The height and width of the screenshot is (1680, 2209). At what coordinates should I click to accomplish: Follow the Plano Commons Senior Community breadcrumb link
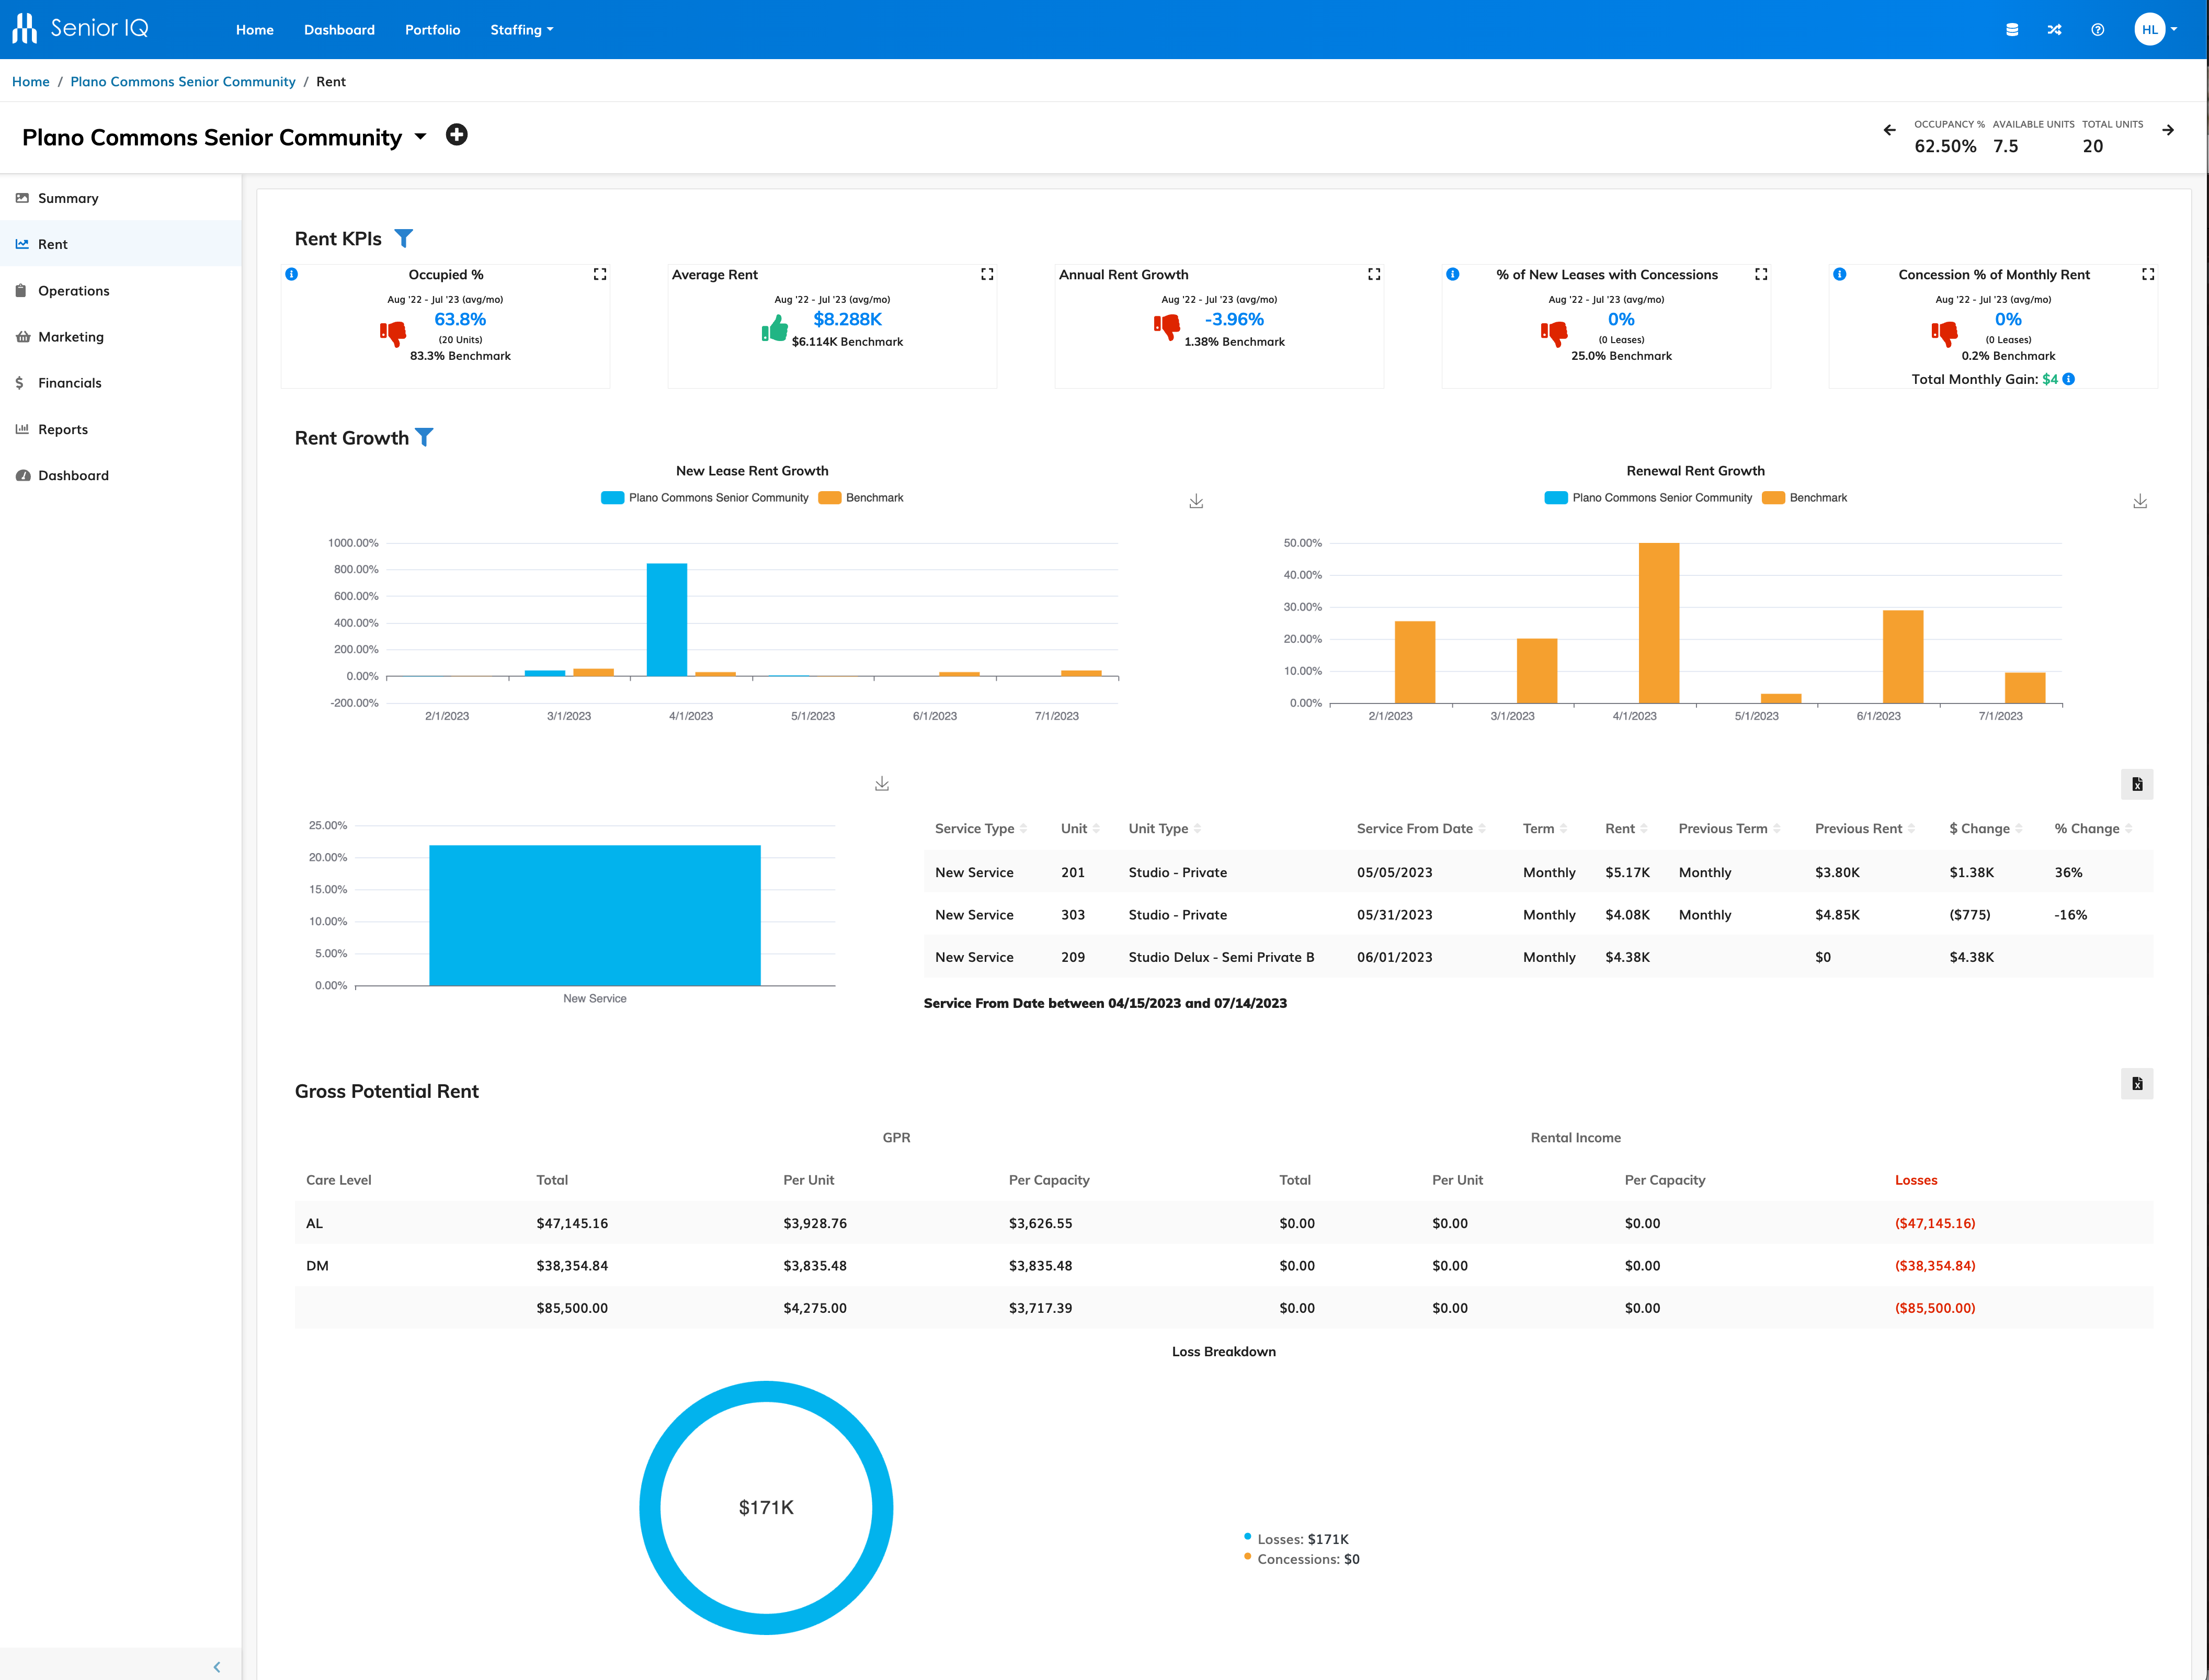[x=182, y=81]
